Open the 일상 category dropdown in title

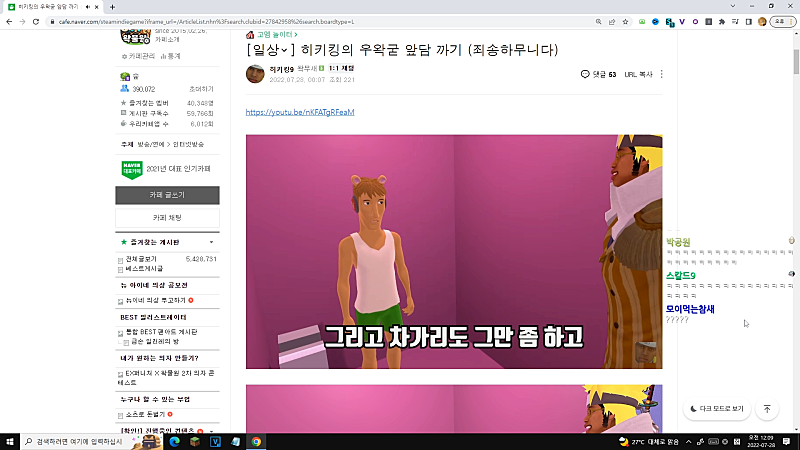pyautogui.click(x=271, y=50)
